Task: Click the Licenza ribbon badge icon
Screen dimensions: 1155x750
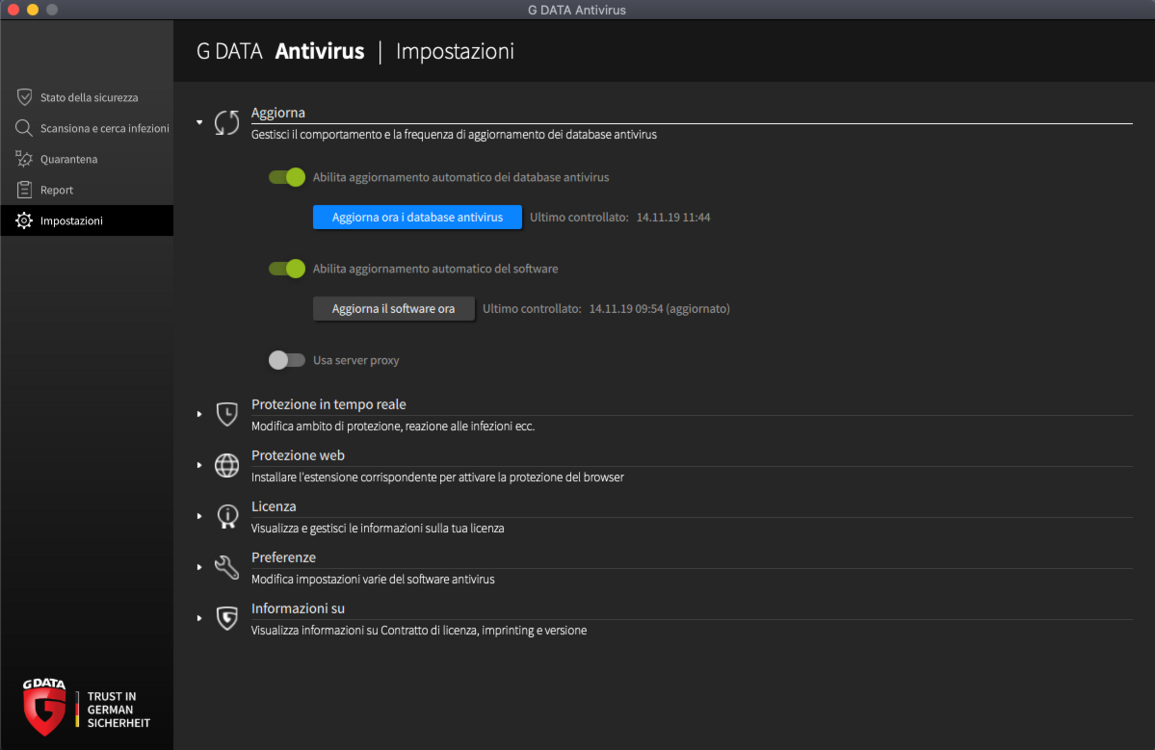Action: tap(227, 516)
